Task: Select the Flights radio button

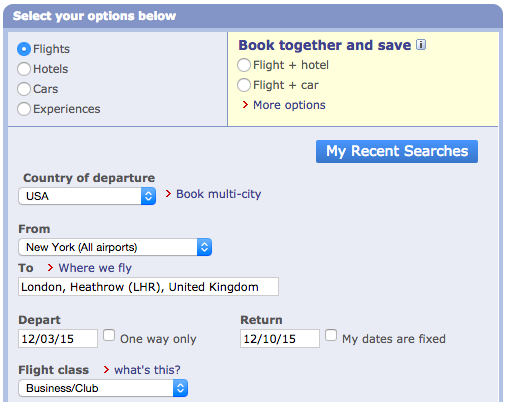Action: click(24, 49)
